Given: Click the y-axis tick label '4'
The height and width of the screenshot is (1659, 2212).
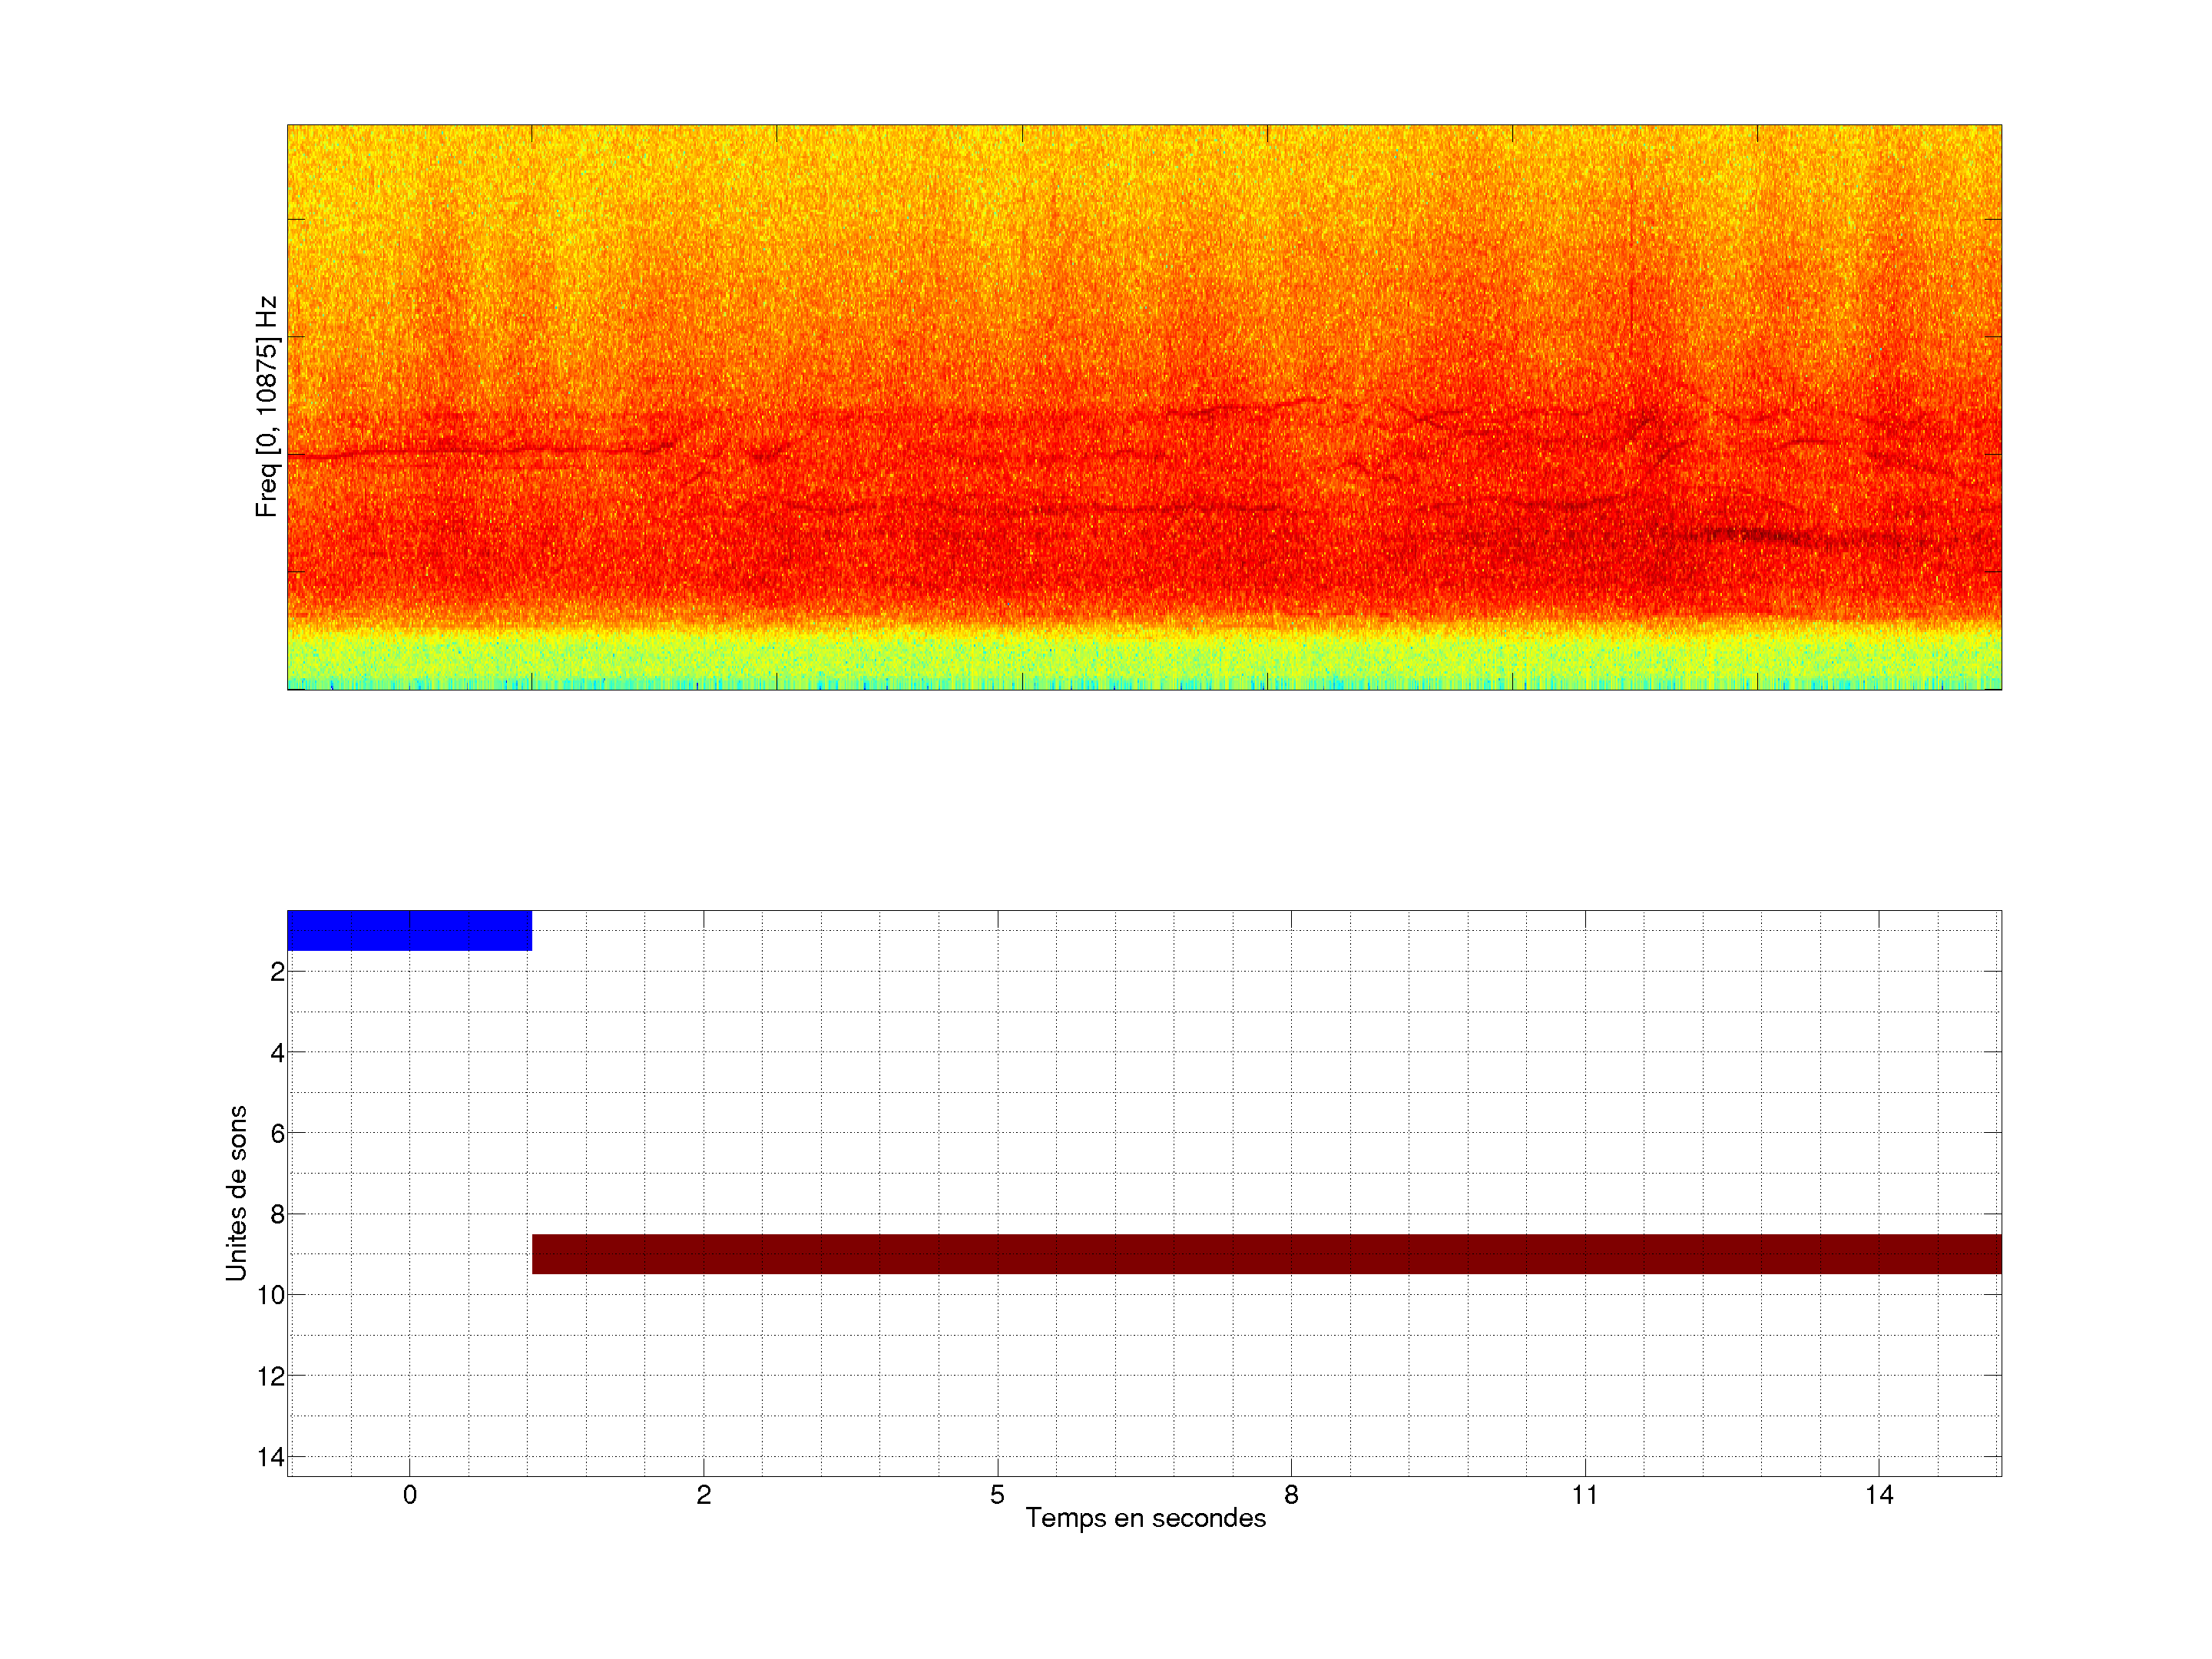Looking at the screenshot, I should click(277, 1052).
